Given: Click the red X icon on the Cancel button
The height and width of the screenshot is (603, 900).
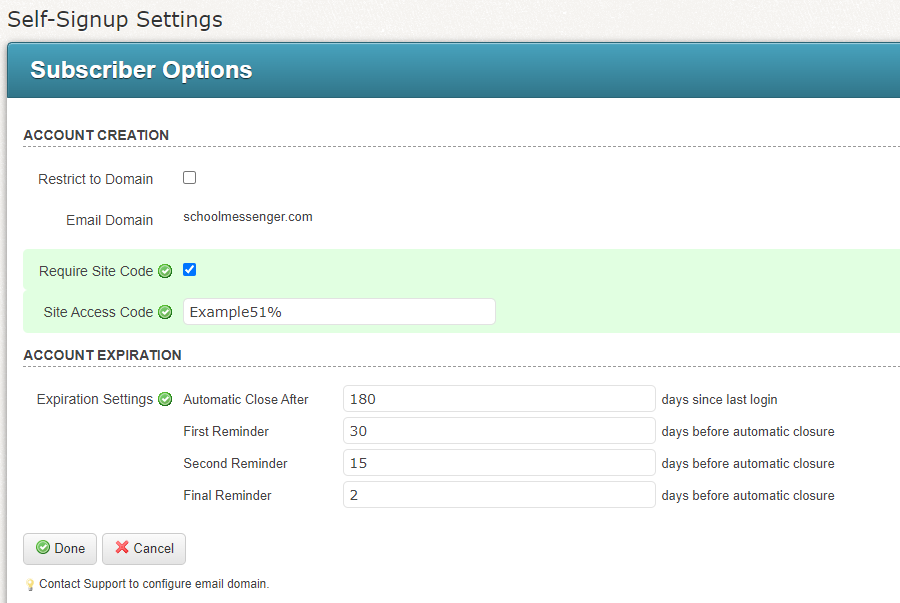Looking at the screenshot, I should pos(122,548).
